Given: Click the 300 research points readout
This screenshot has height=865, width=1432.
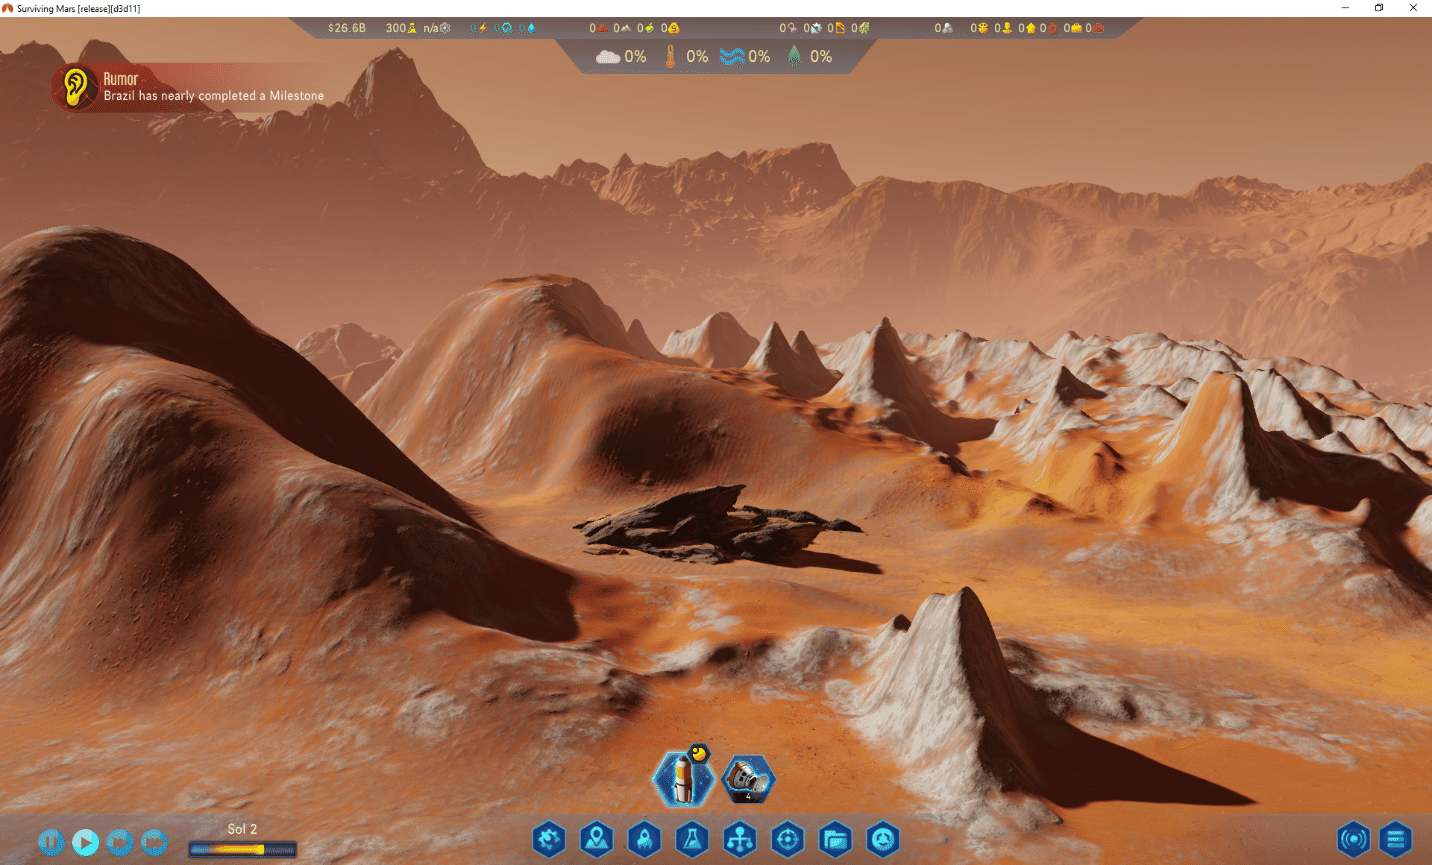Looking at the screenshot, I should (401, 28).
